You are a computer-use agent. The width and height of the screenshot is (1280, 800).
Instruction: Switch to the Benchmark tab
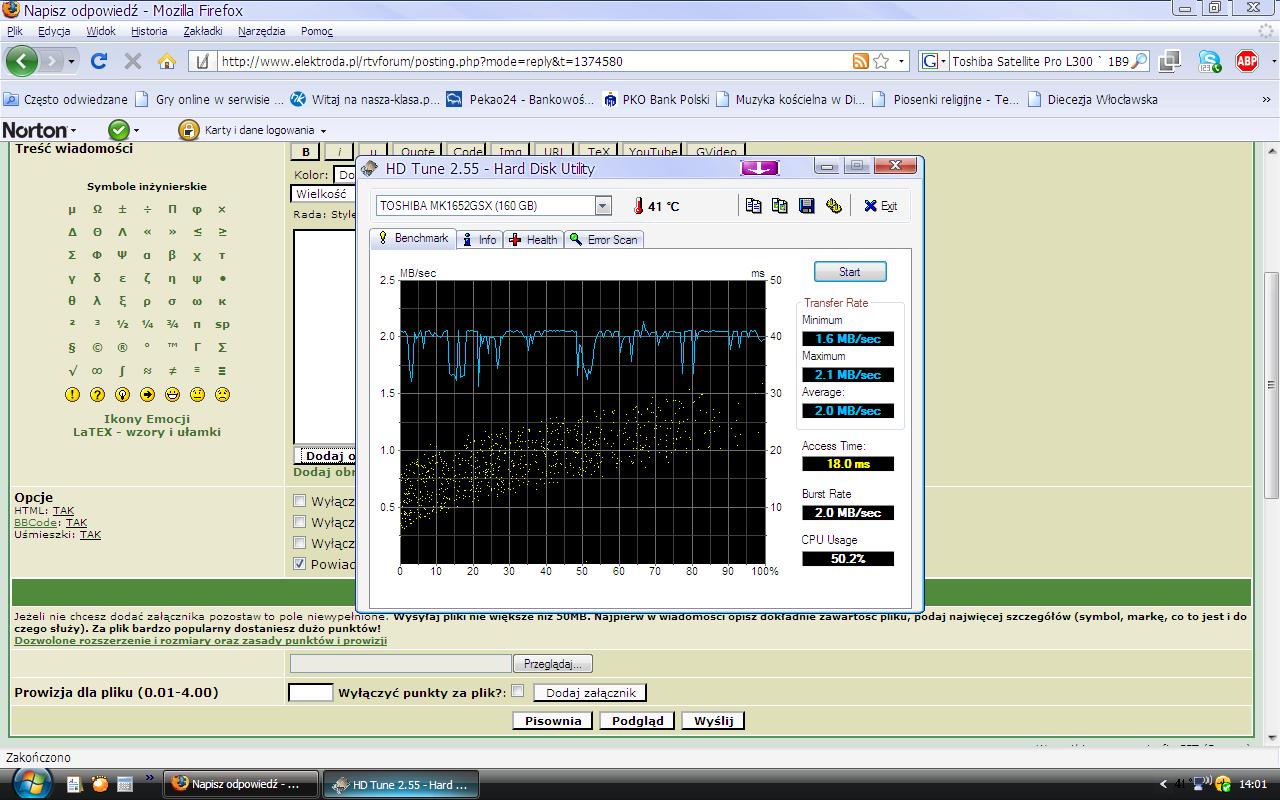(413, 239)
